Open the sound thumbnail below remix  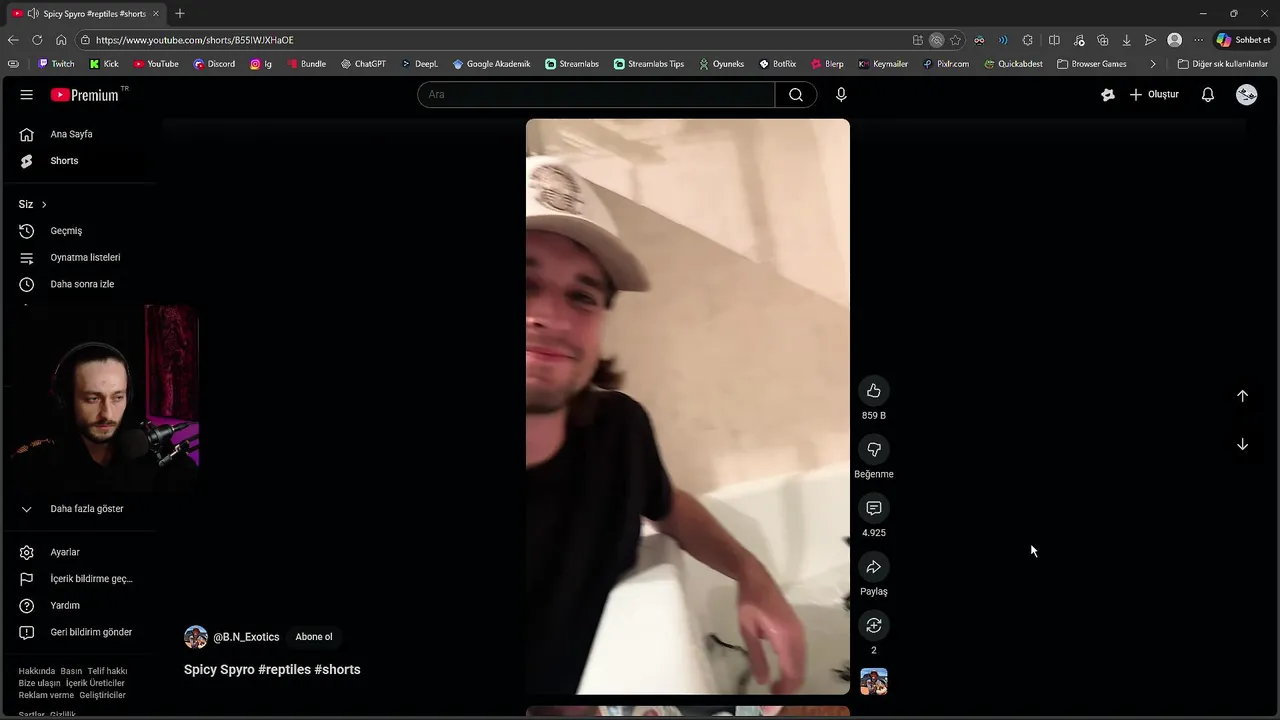[x=874, y=681]
